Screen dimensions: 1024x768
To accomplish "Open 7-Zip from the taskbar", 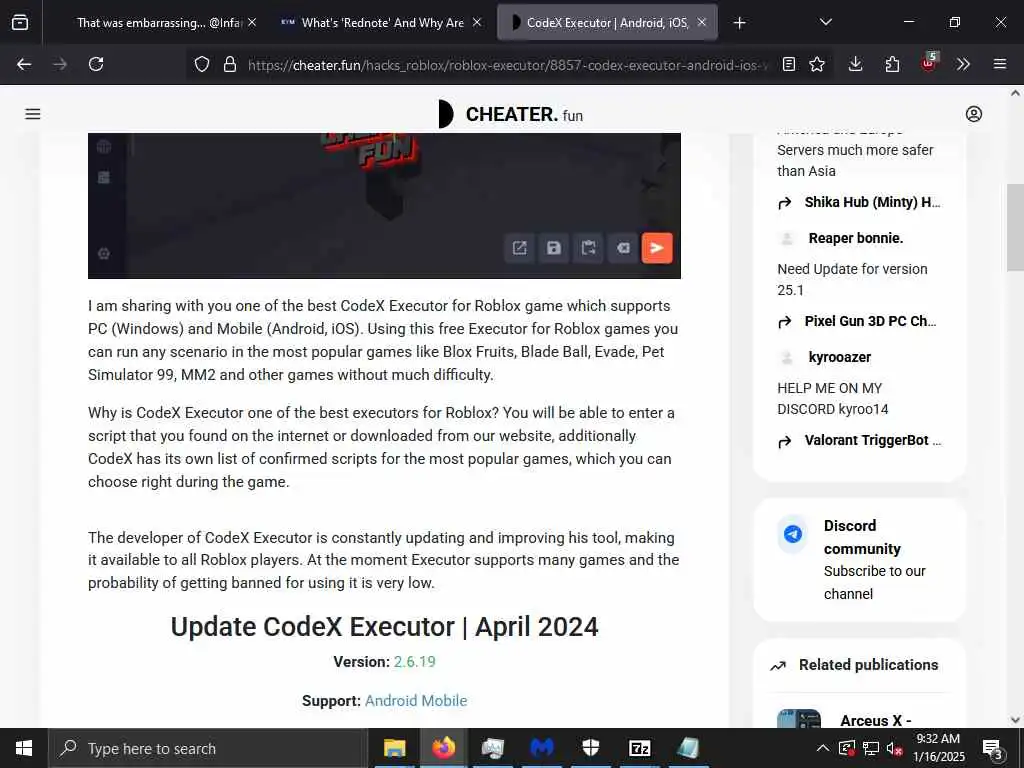I will [639, 748].
